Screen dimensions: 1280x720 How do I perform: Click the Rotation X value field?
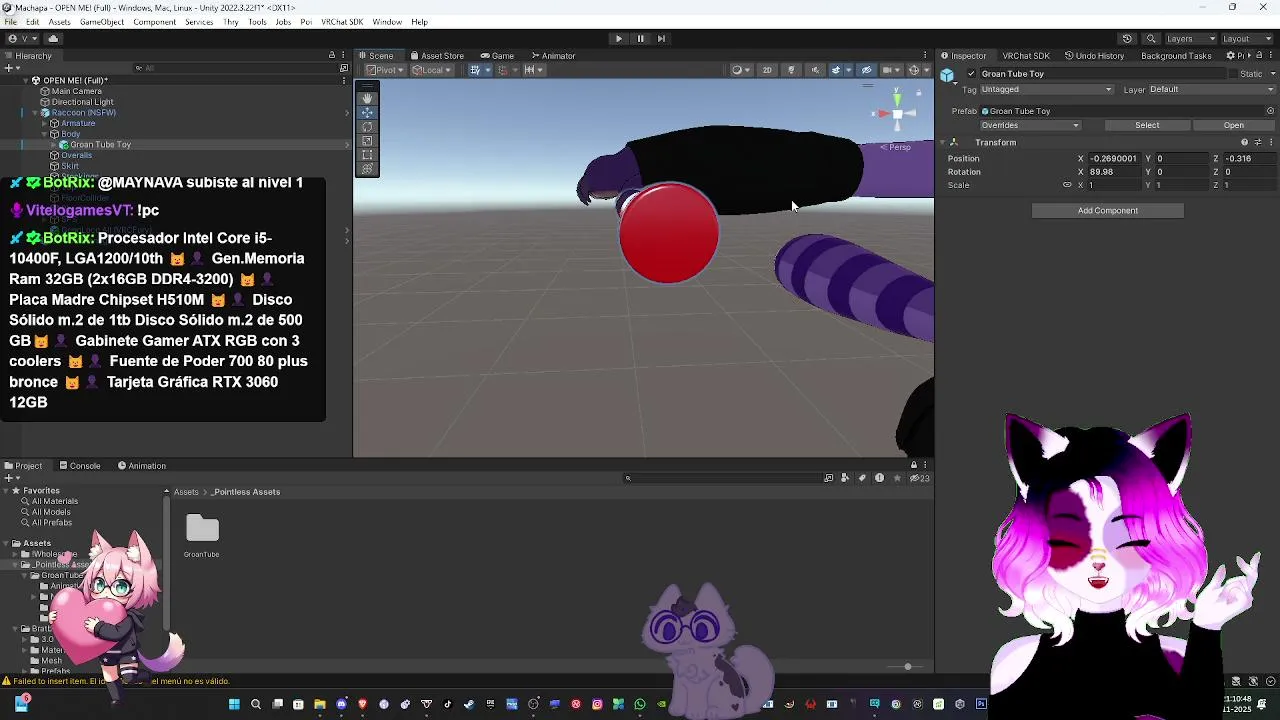1115,172
